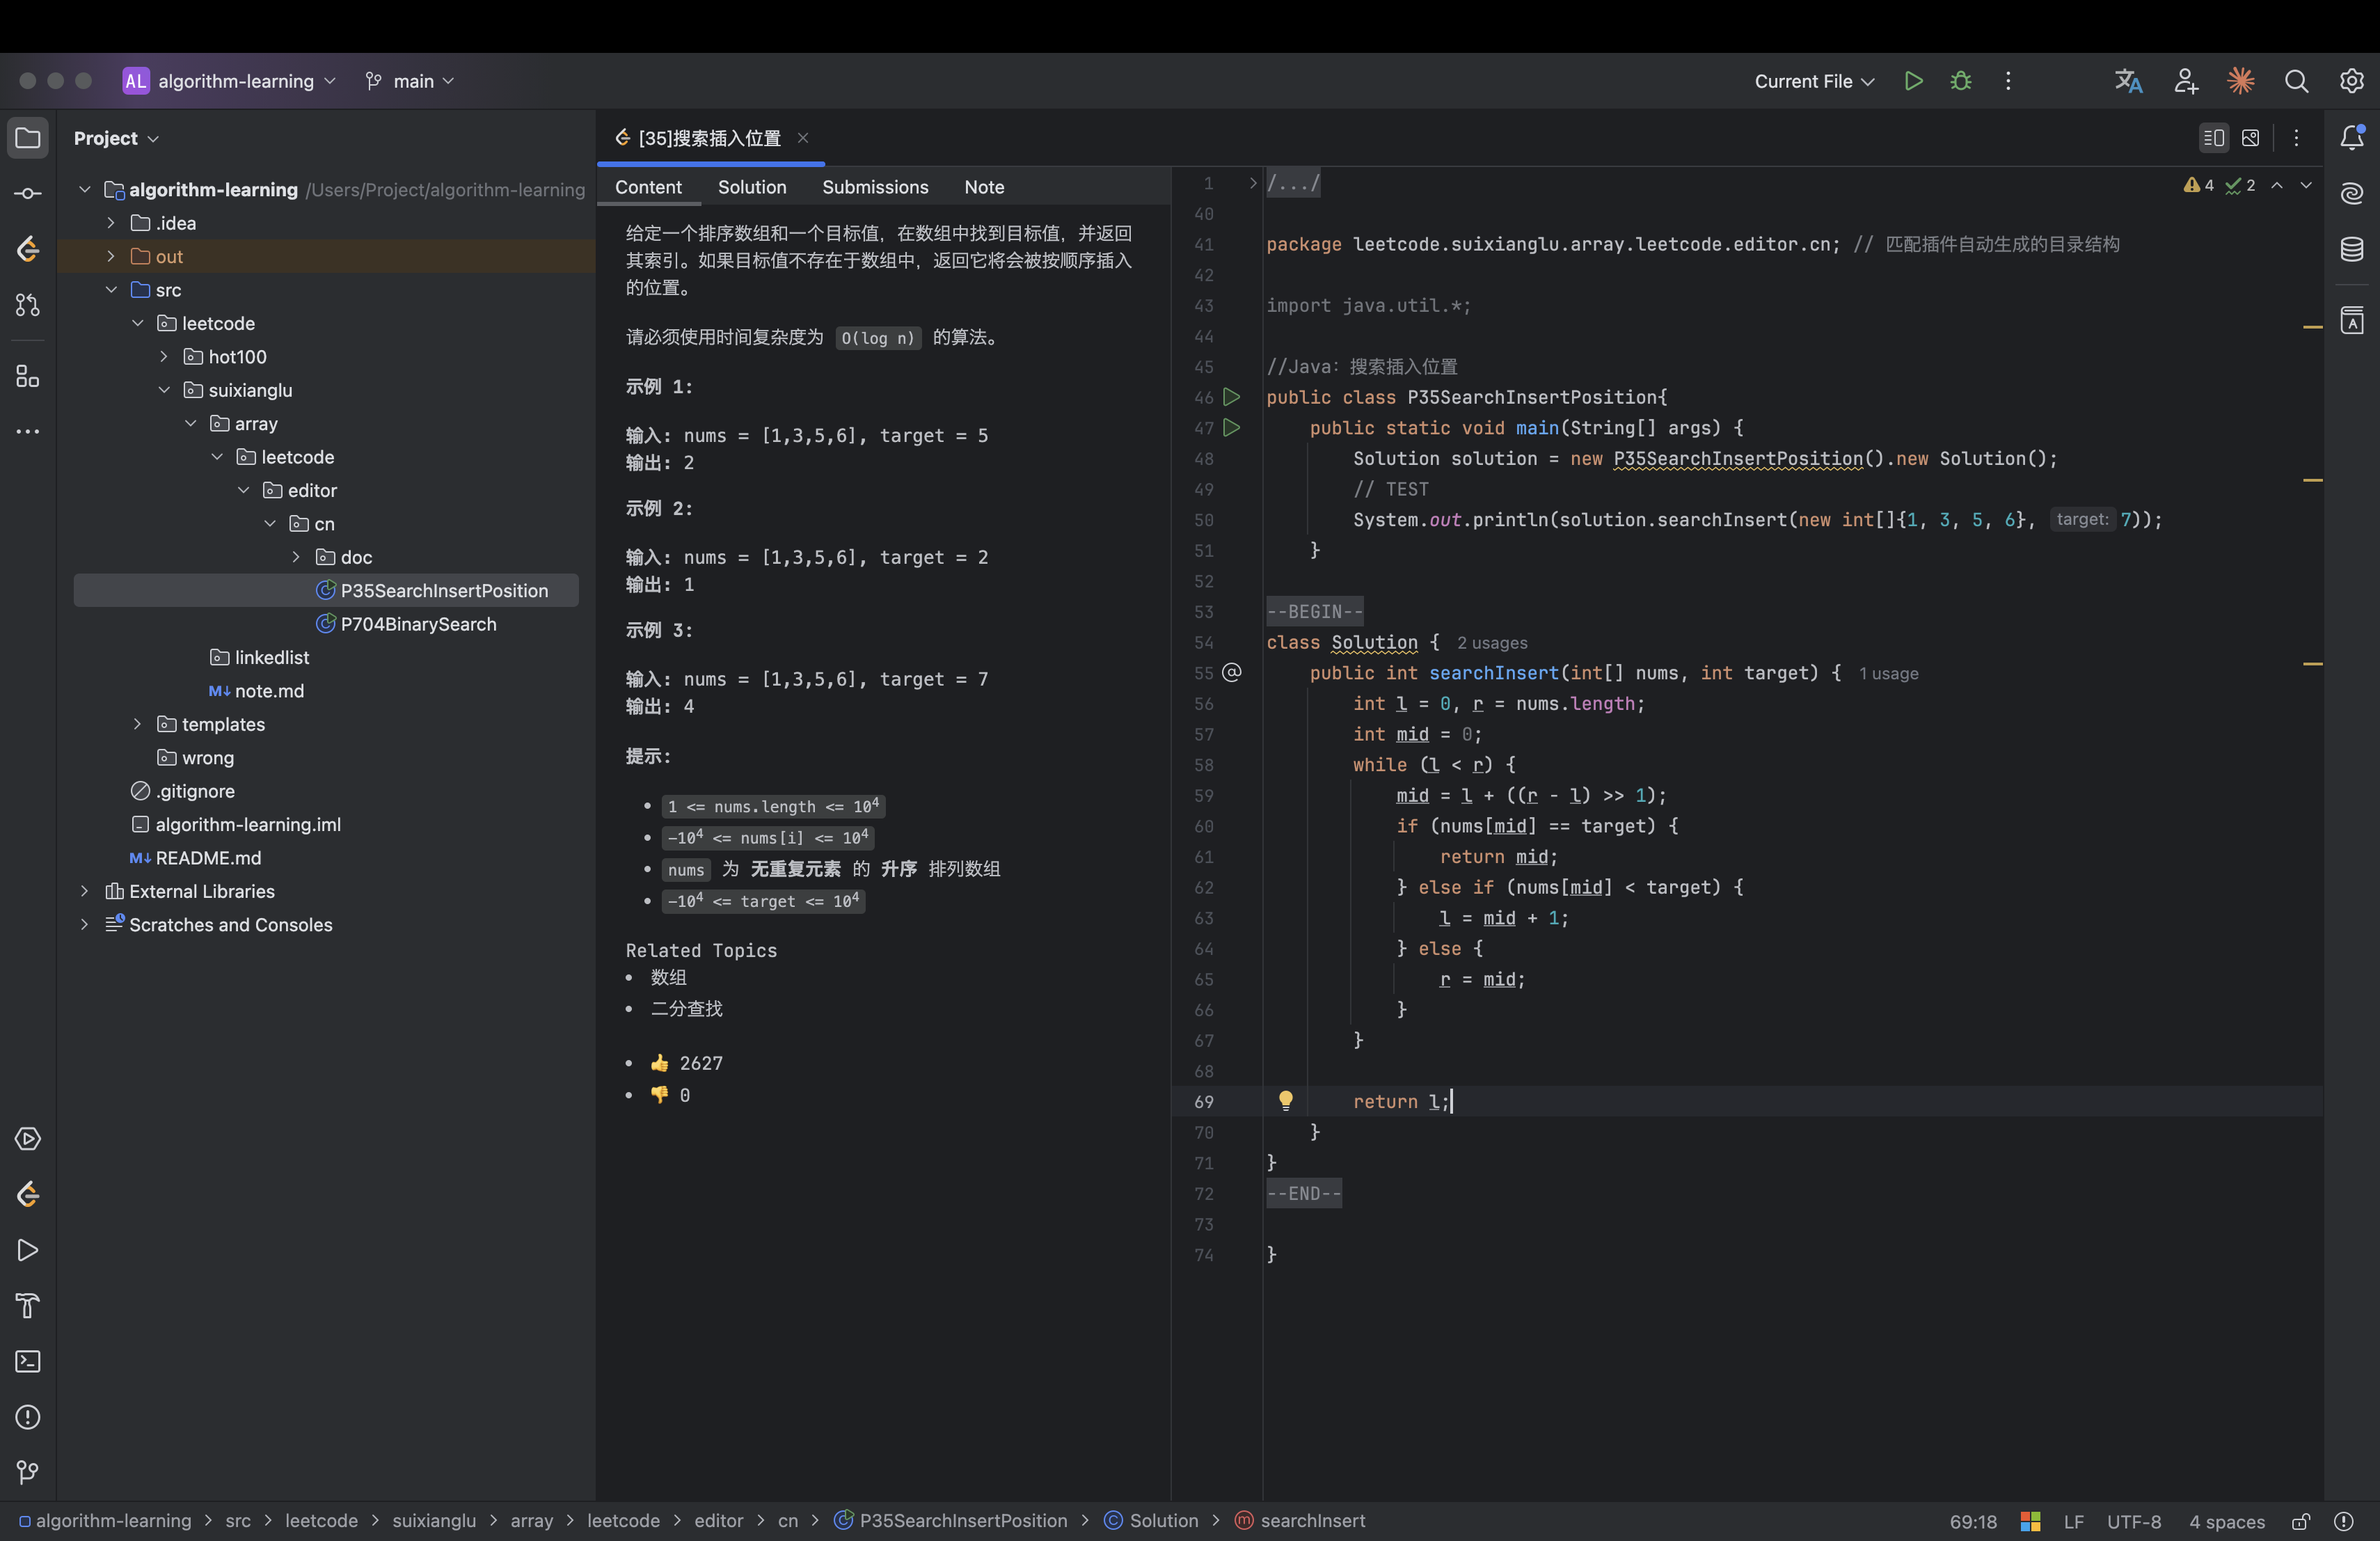Open the Translate icon in top bar
Viewport: 2380px width, 1541px height.
(2128, 81)
